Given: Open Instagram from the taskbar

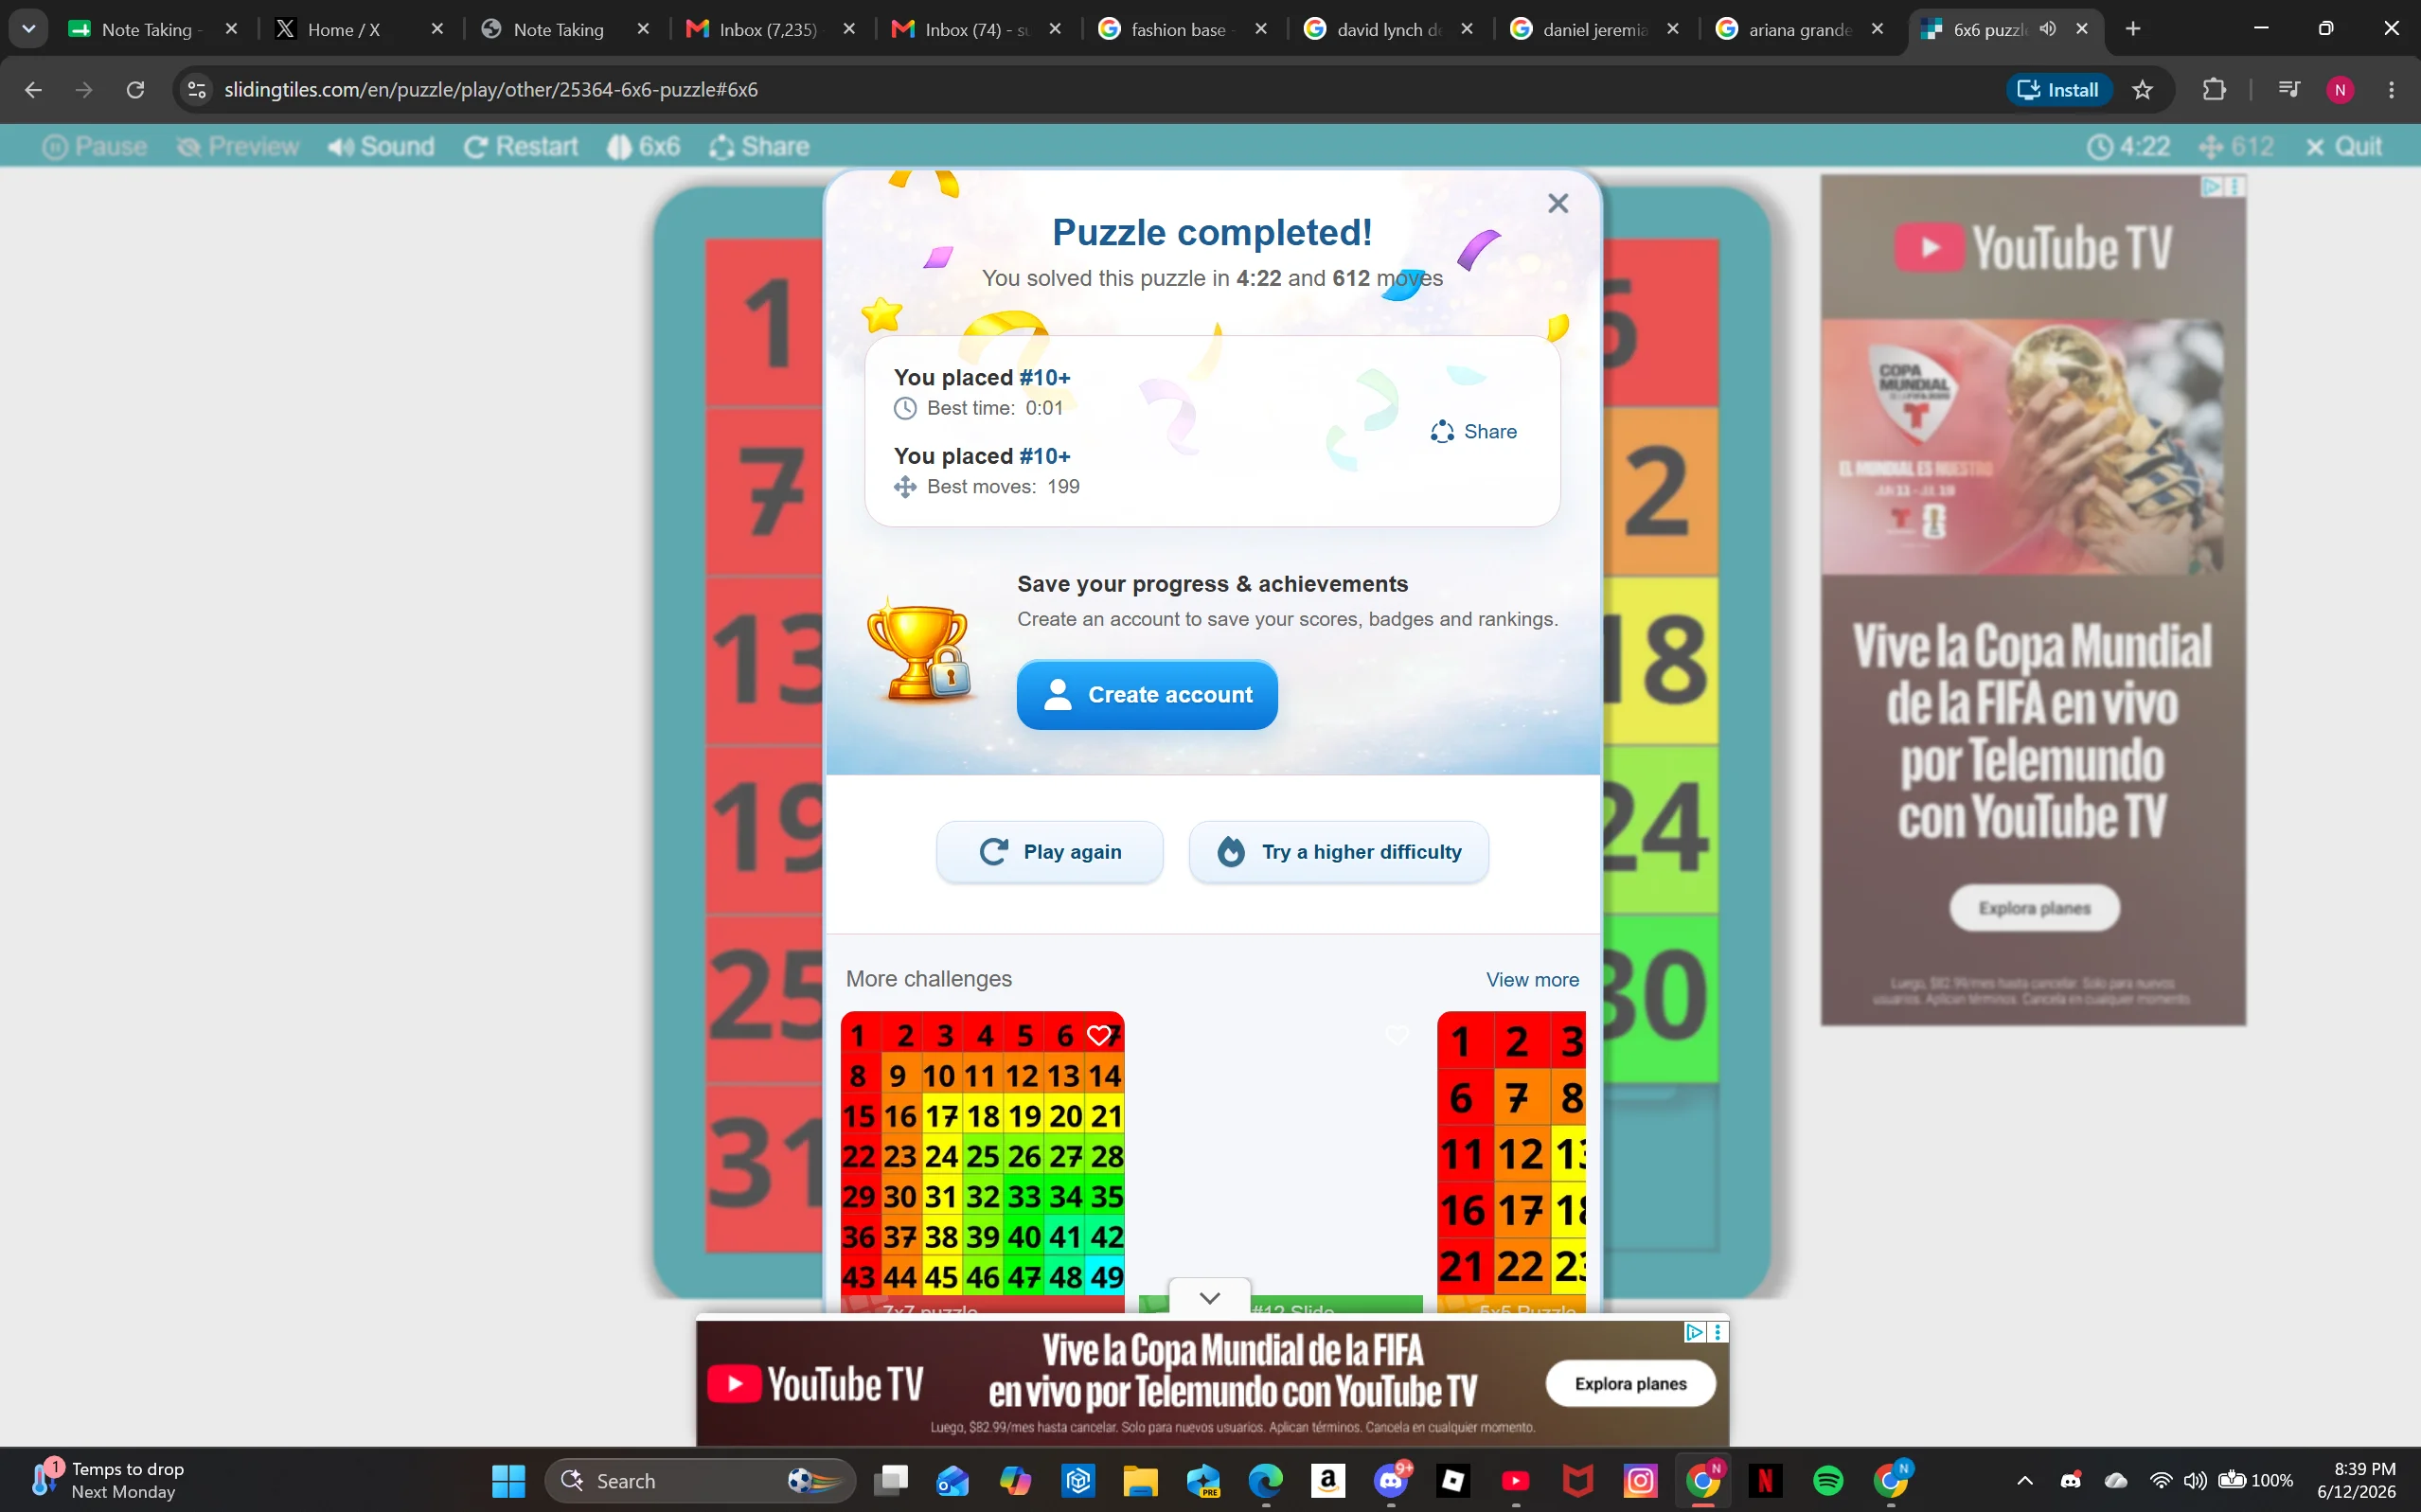Looking at the screenshot, I should [x=1640, y=1481].
